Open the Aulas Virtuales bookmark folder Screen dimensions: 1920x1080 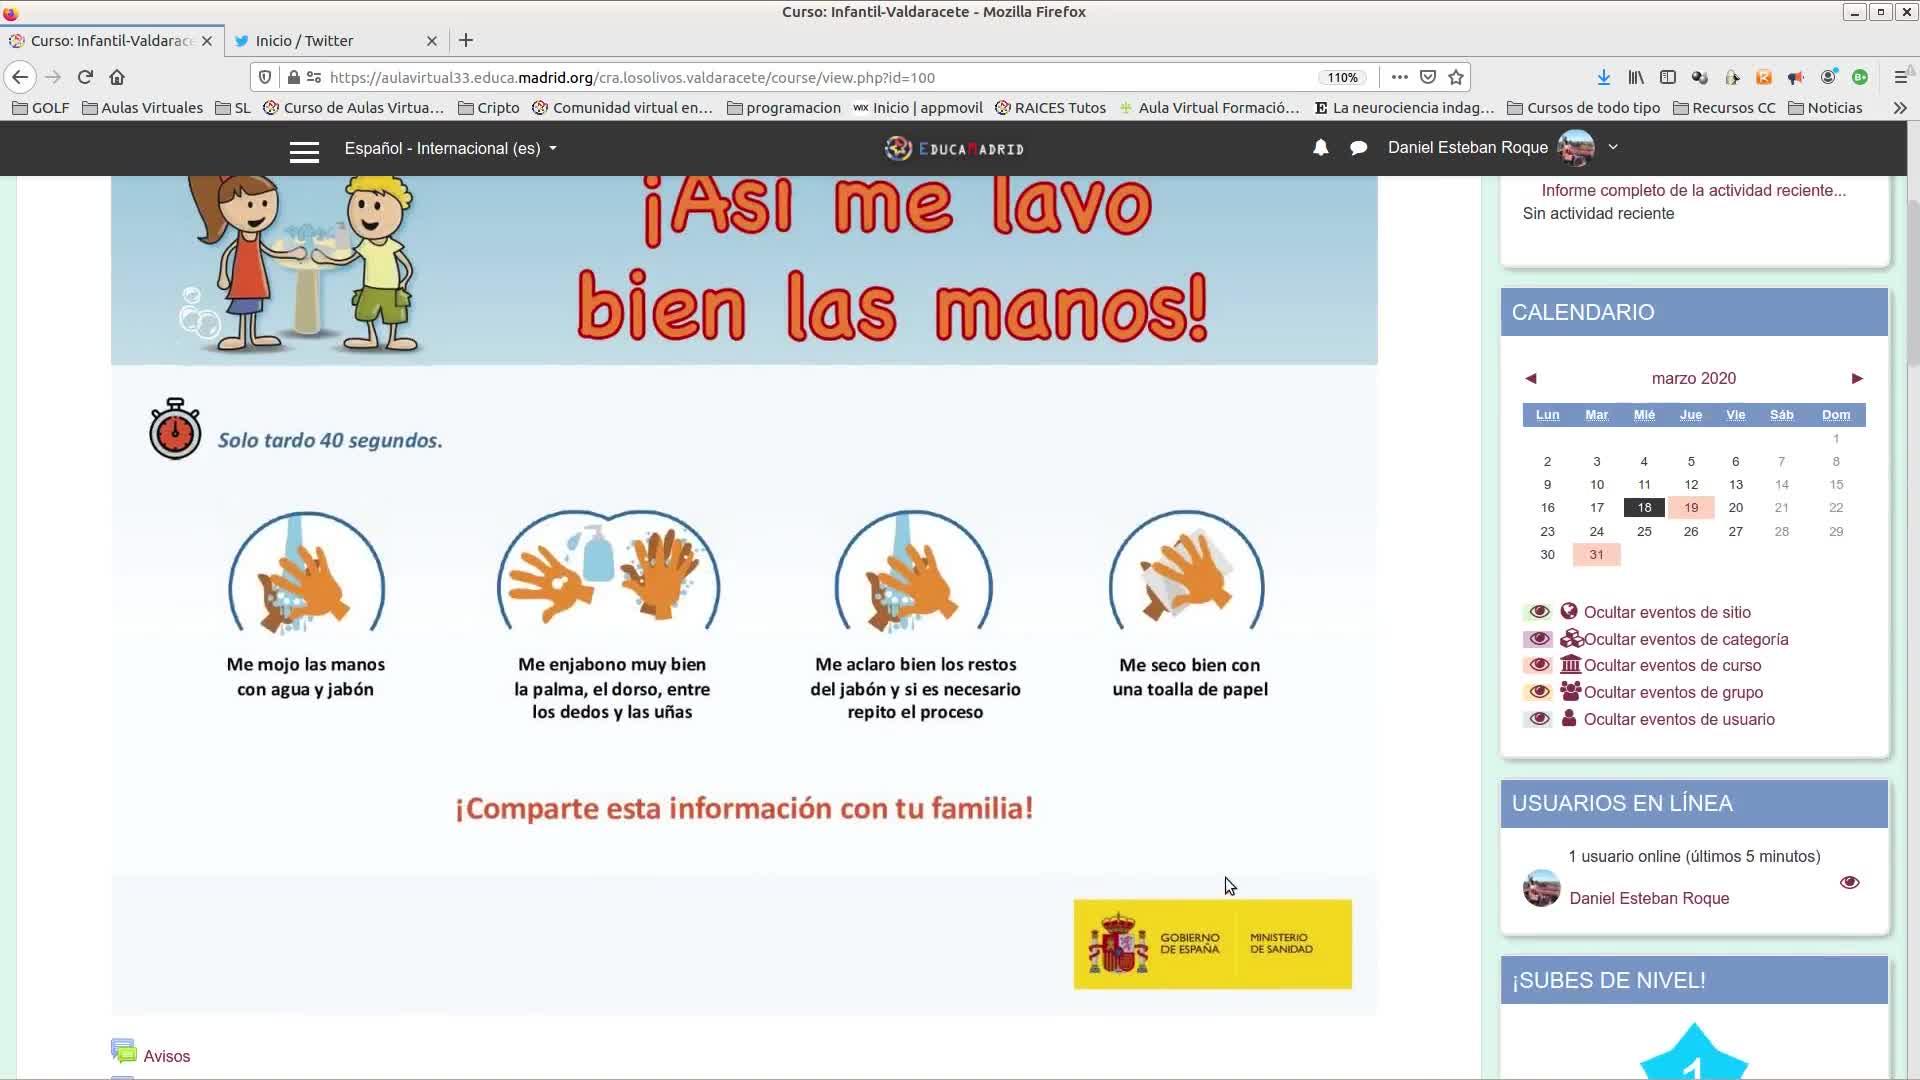pyautogui.click(x=142, y=108)
